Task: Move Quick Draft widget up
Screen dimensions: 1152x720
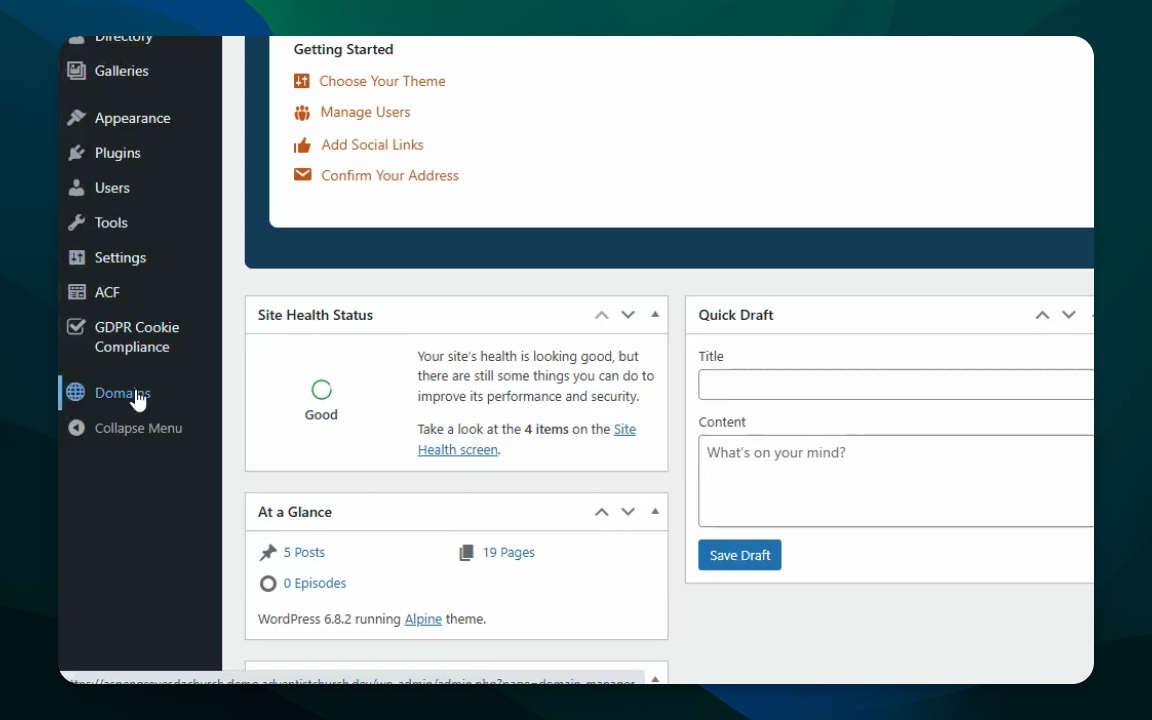Action: click(x=1043, y=314)
